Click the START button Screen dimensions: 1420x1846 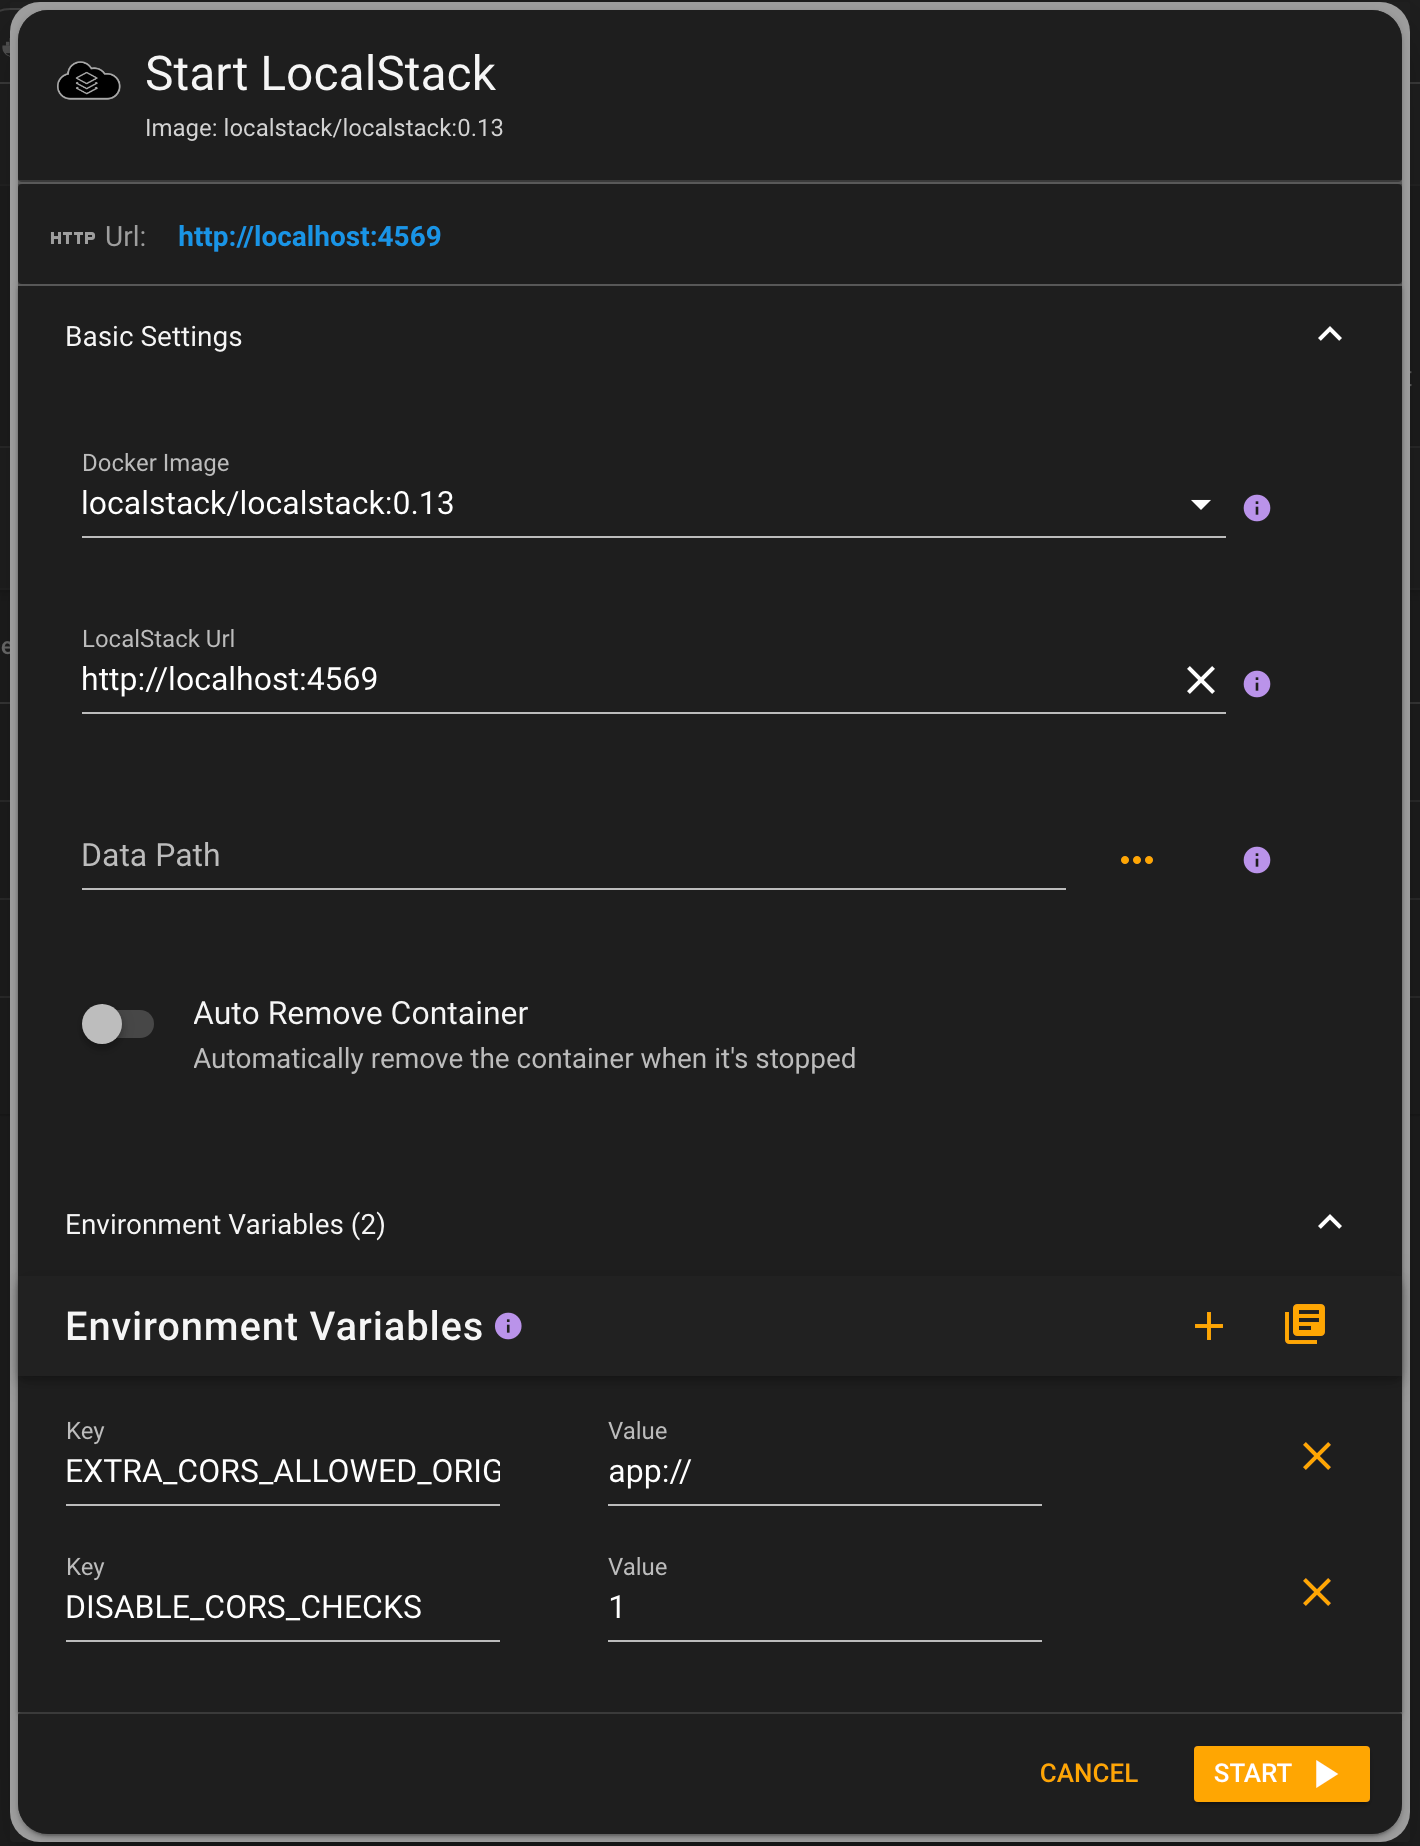(x=1281, y=1774)
